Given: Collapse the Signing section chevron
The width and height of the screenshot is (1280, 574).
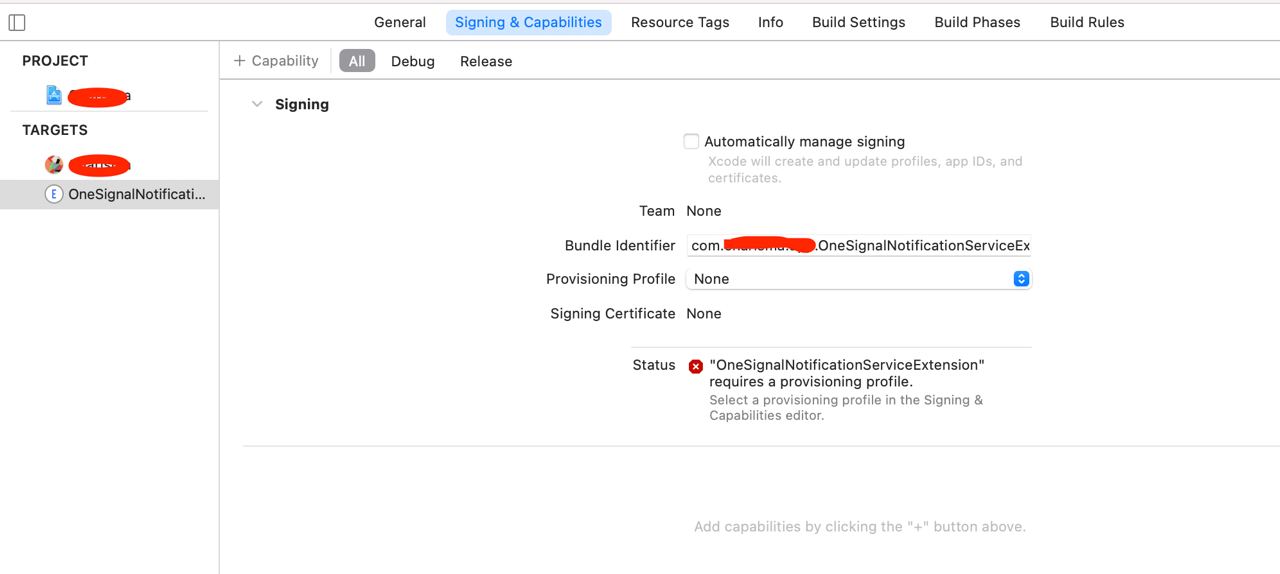Looking at the screenshot, I should coord(257,104).
